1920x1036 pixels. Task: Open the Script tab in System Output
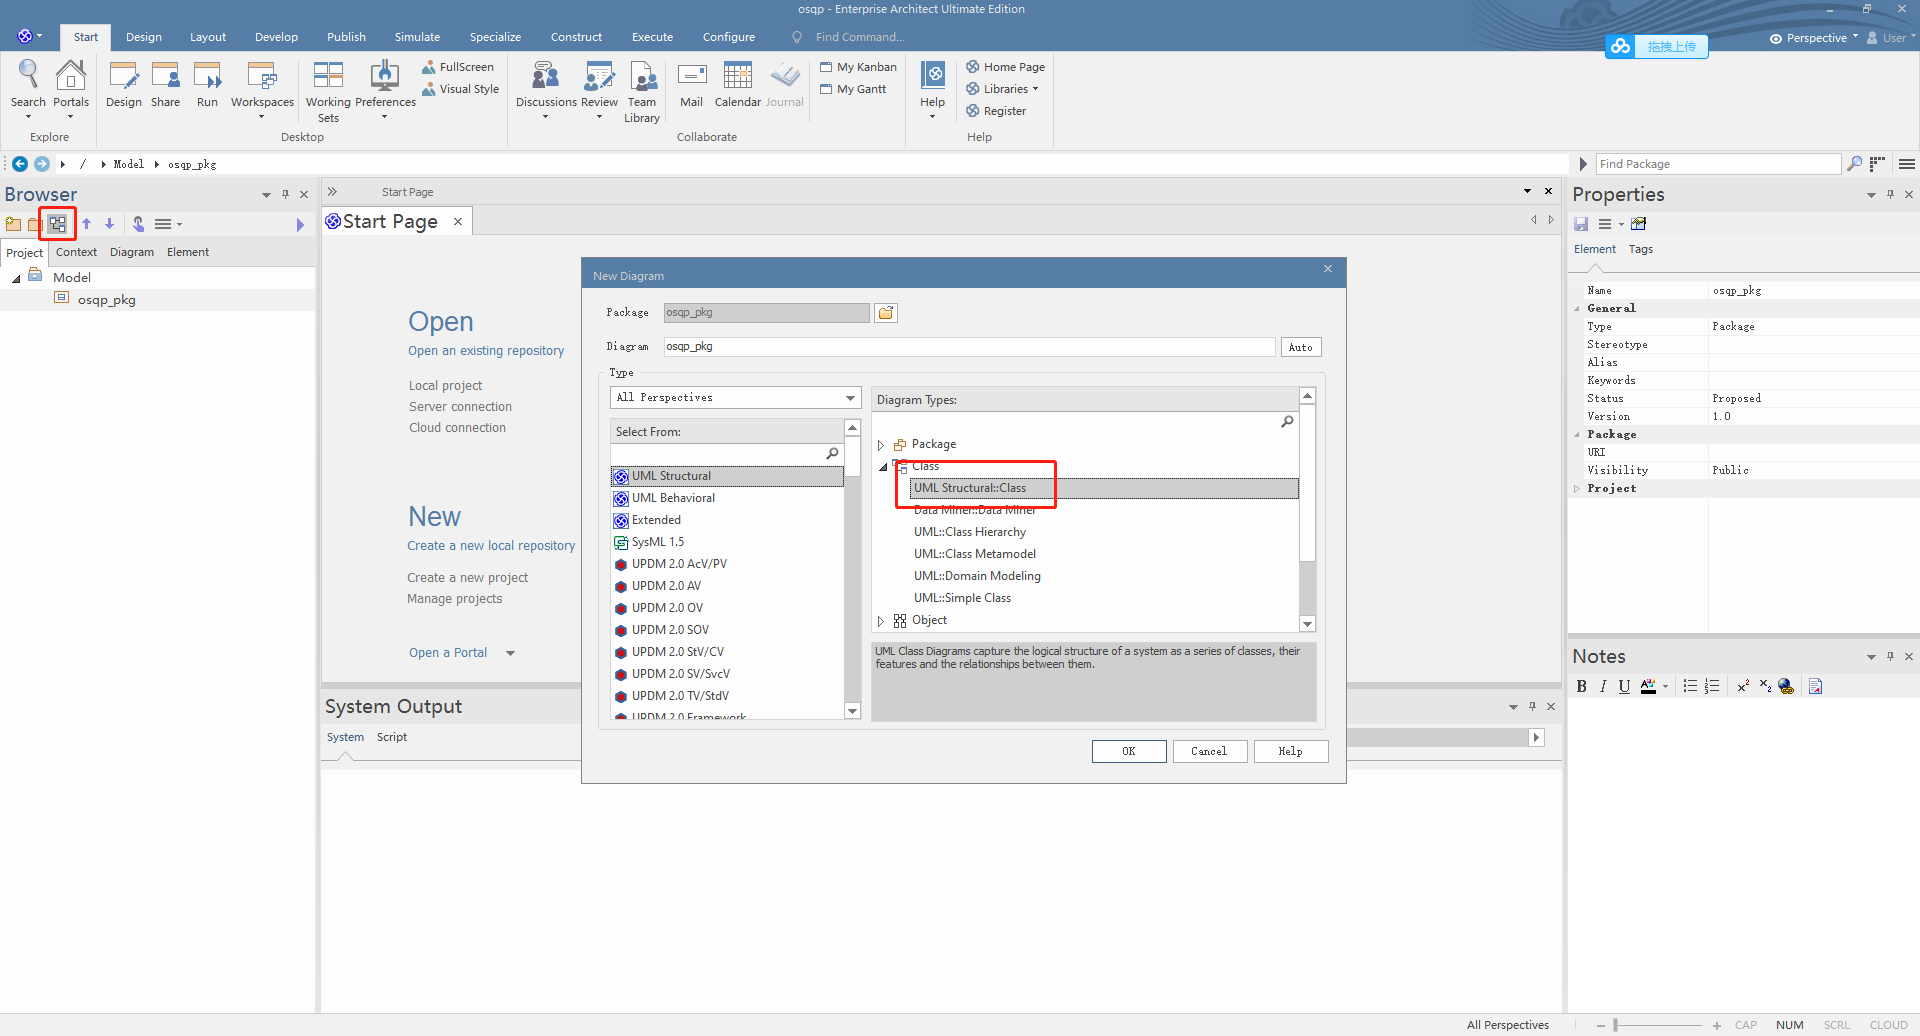[392, 737]
